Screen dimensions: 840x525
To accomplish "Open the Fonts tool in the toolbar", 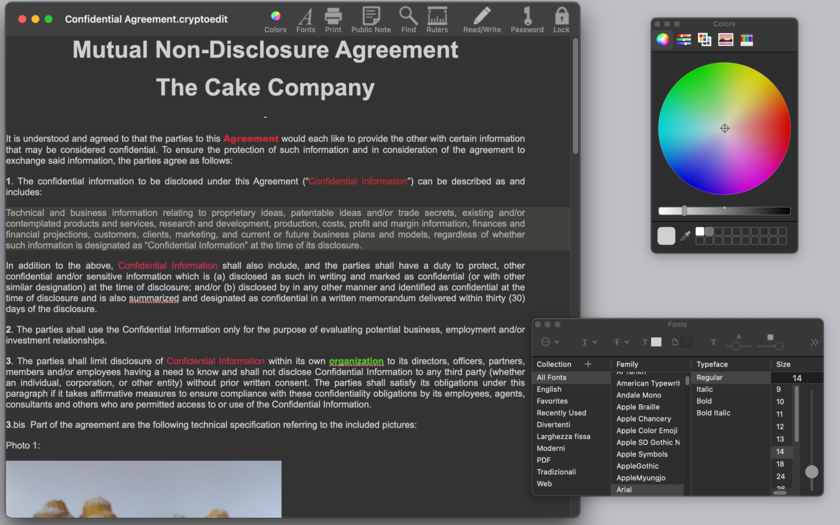I will (x=305, y=20).
